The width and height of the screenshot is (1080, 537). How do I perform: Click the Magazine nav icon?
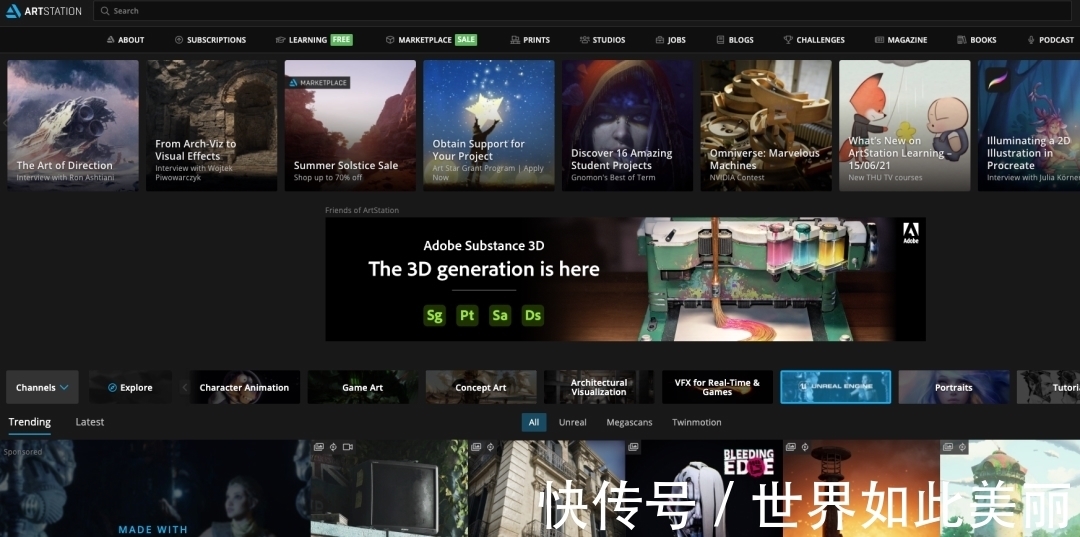tap(880, 40)
